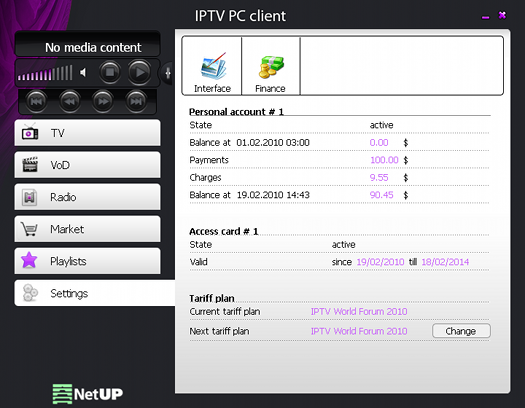Go to the Market section
525x408 pixels.
(87, 229)
